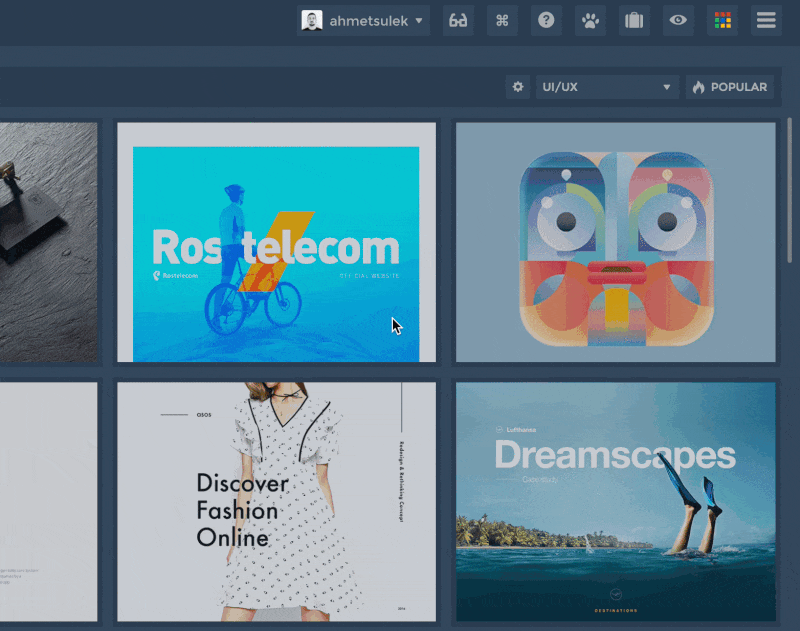Click the dropdown arrow next to ahmetsulek
The image size is (800, 631).
[x=419, y=21]
